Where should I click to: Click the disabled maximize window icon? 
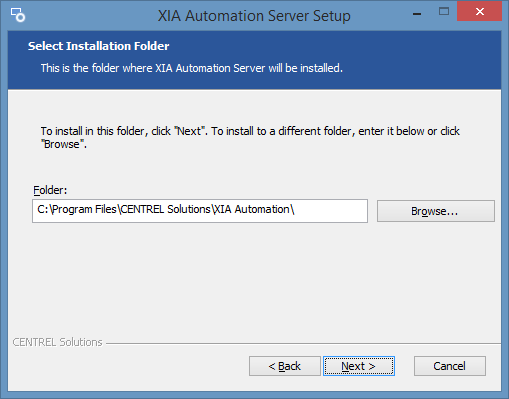(444, 12)
